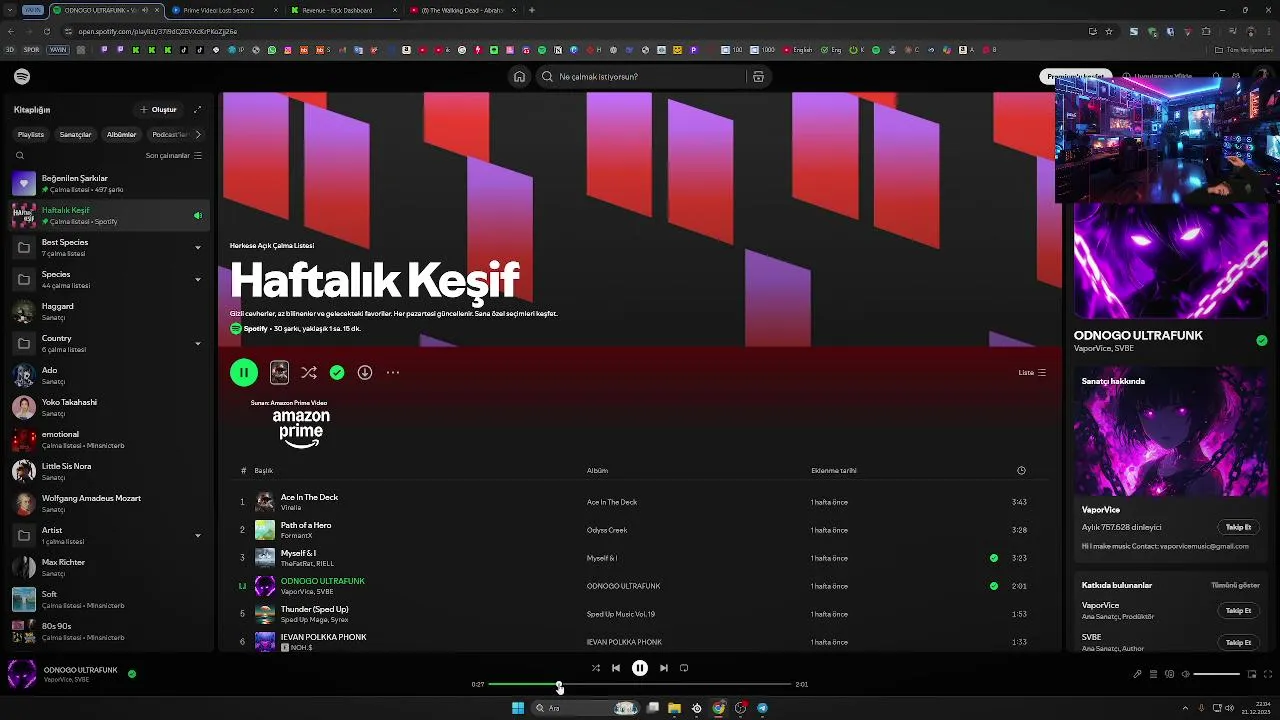Open the emotional playlist in the library
This screenshot has width=1280, height=720.
pos(108,439)
